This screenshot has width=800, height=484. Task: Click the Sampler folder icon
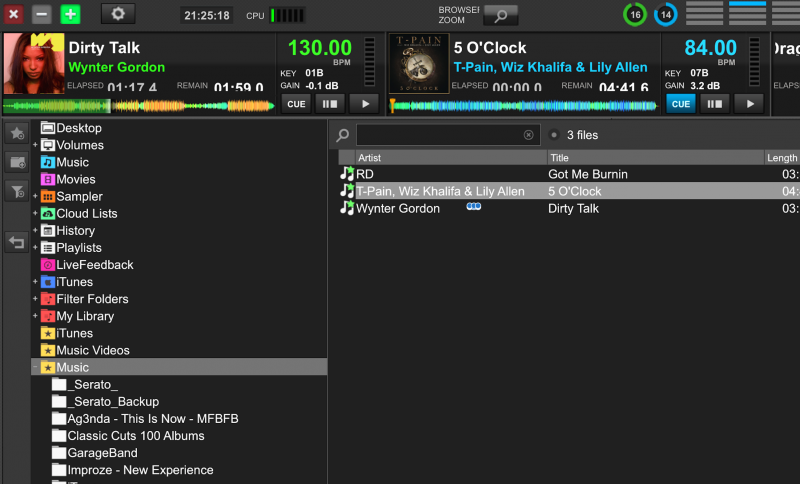click(48, 196)
